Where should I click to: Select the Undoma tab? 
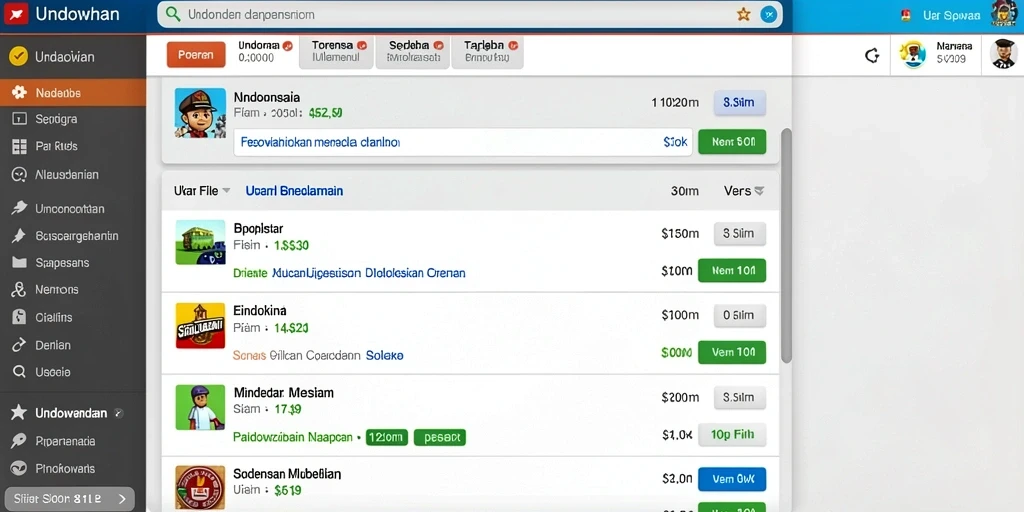[263, 52]
